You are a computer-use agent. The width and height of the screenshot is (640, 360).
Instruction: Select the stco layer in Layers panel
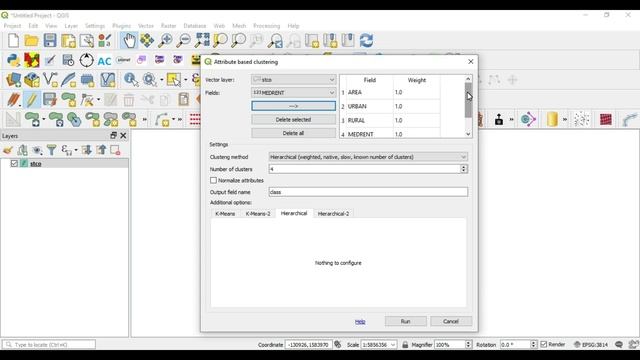36,163
